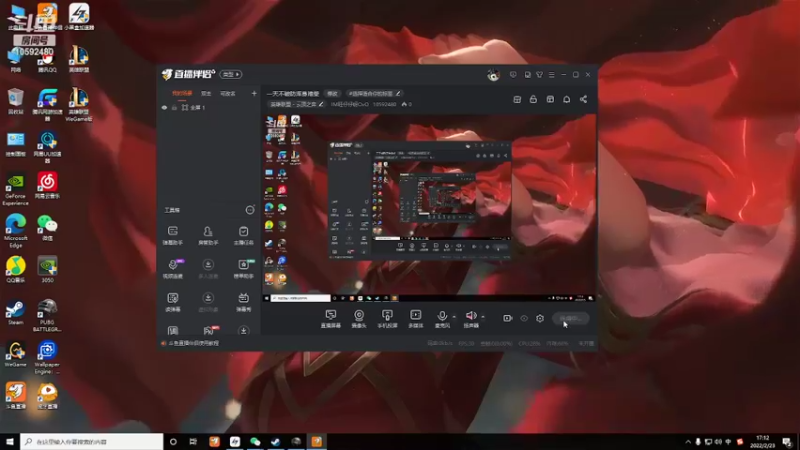This screenshot has width=800, height=450.
Task: Open video mic-link tool
Action: click(172, 269)
